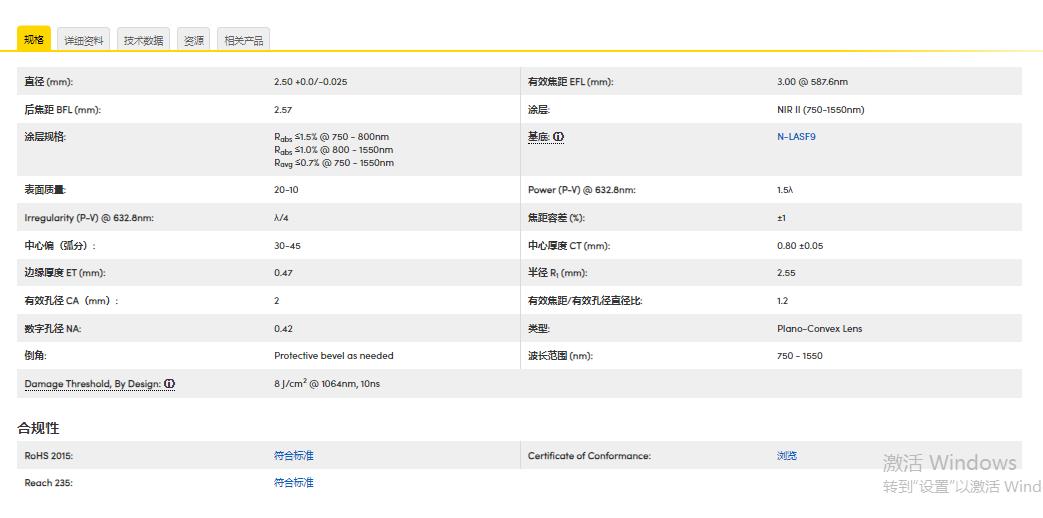This screenshot has height=518, width=1043.
Task: Select radius R1 value 2.55
Action: (x=786, y=273)
